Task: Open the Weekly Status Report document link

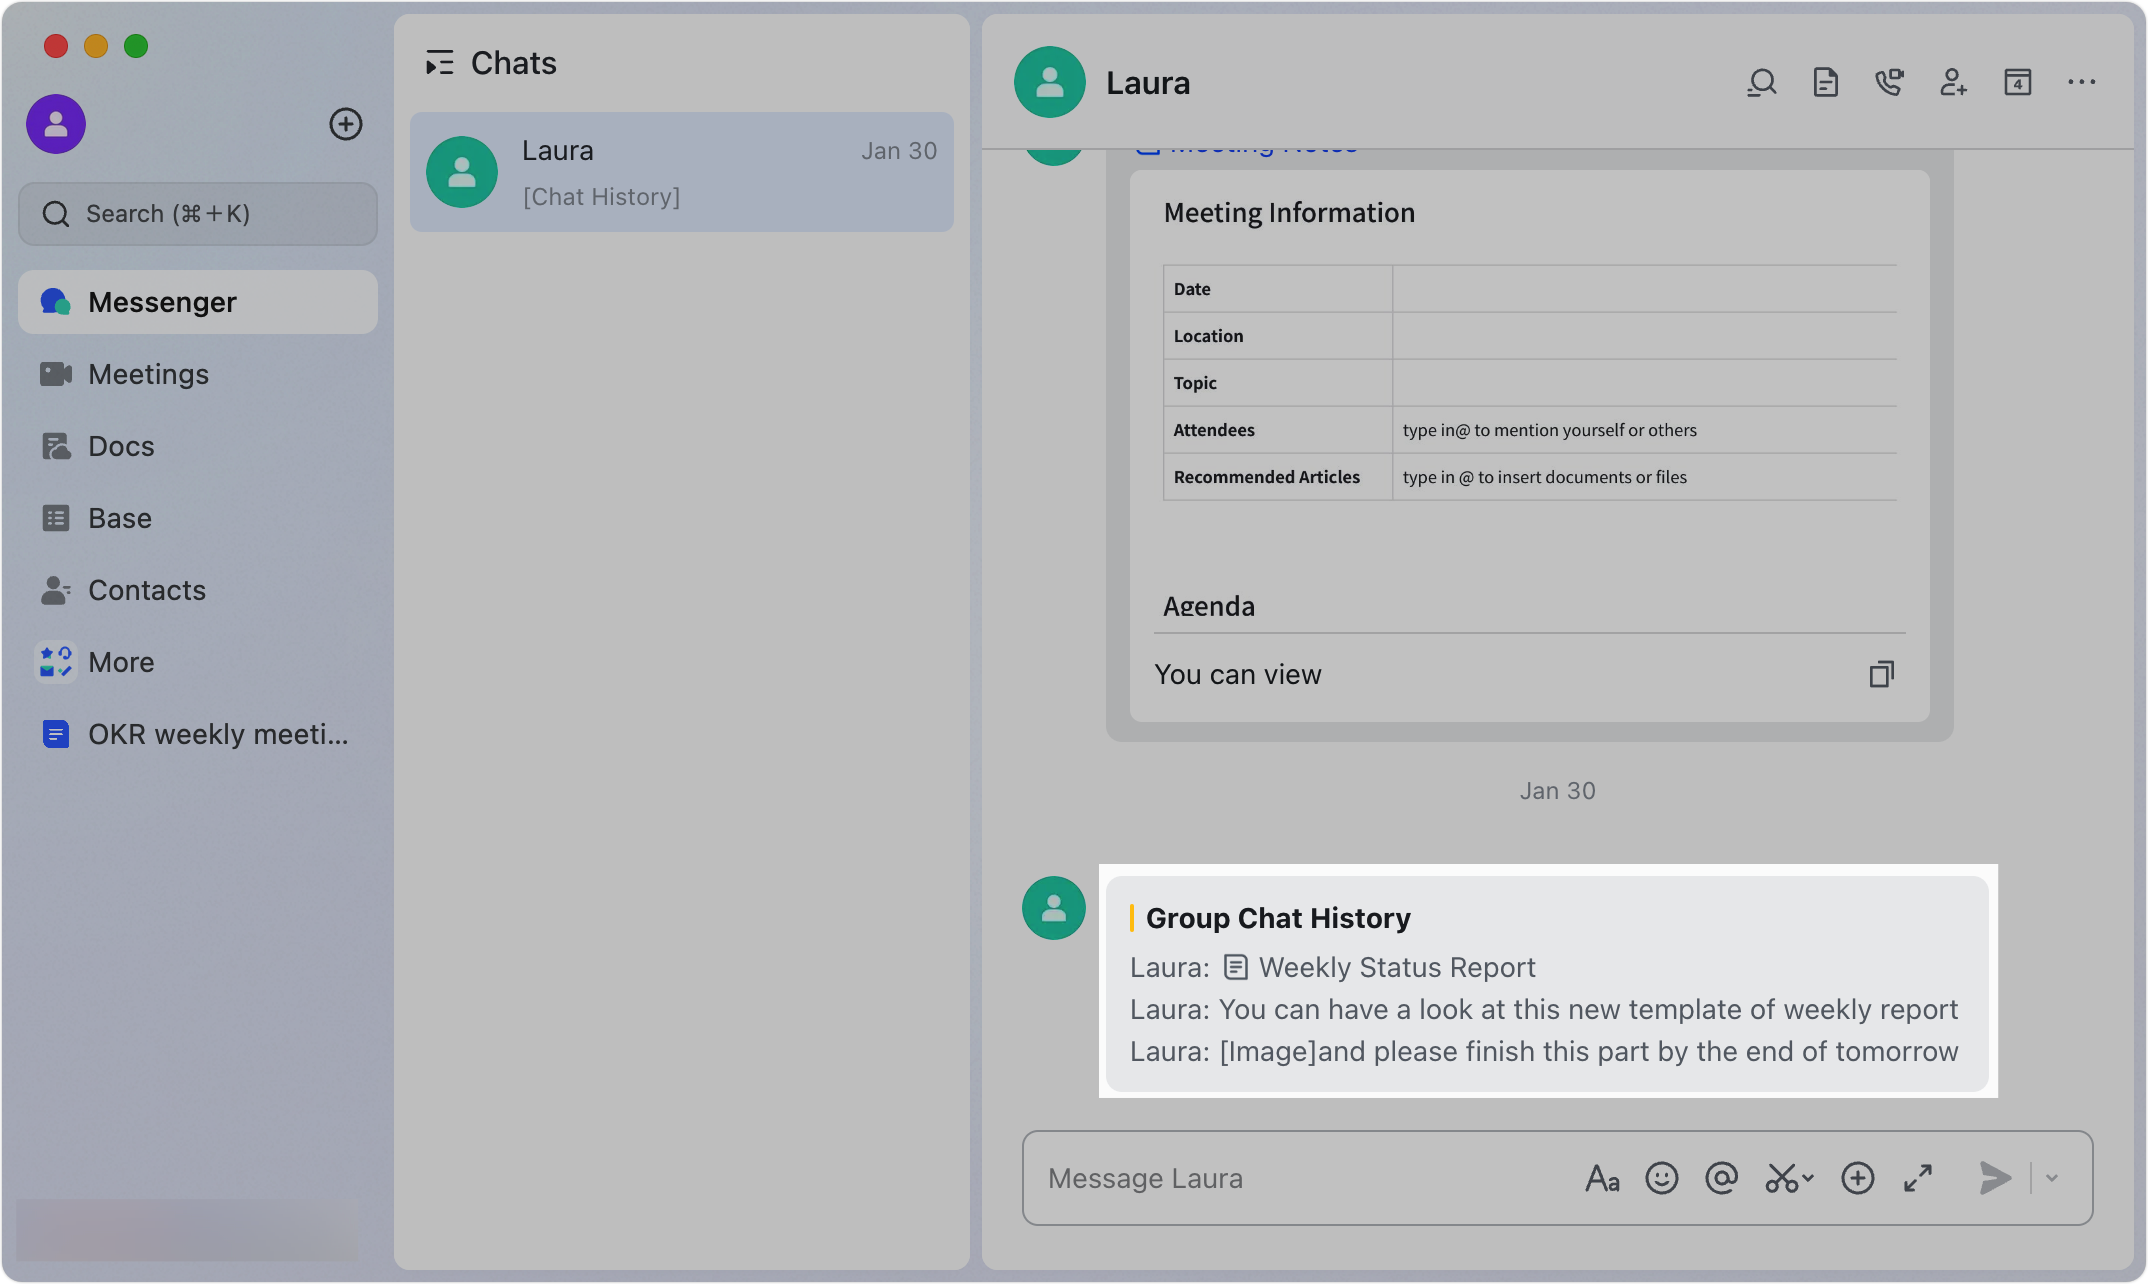Action: point(1396,967)
